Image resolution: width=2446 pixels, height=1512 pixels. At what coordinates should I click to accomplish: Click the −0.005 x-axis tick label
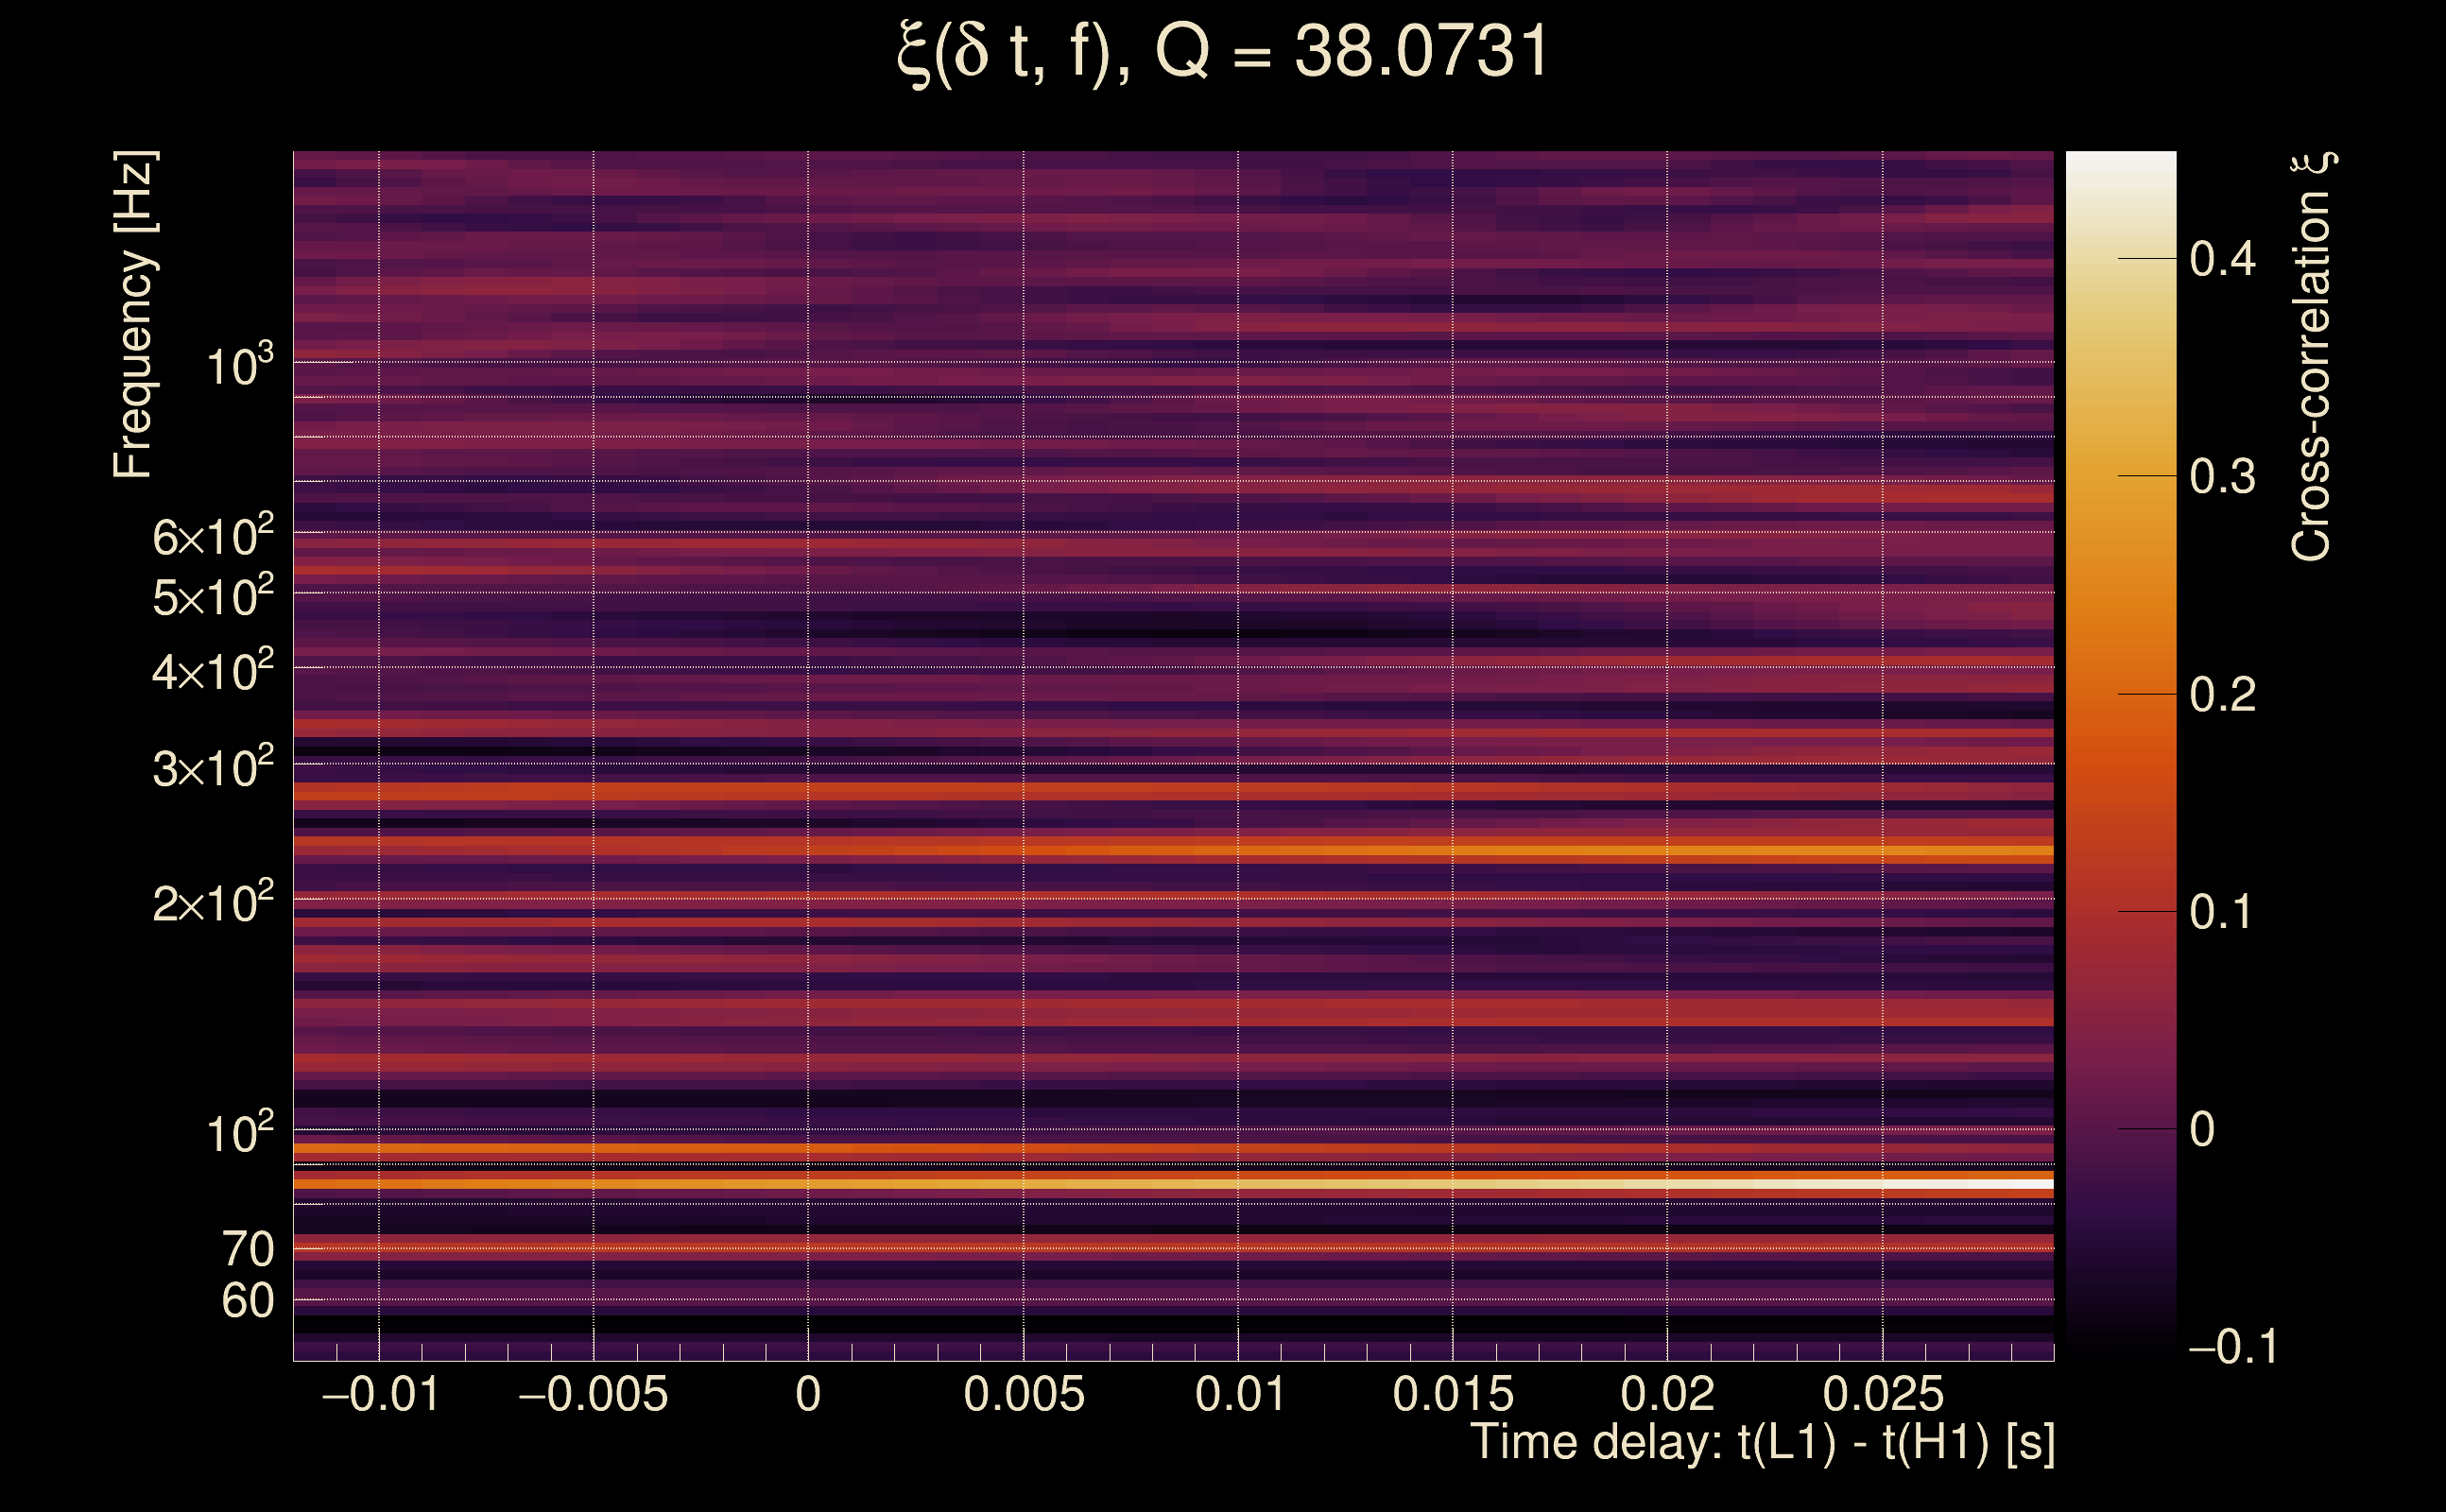click(x=593, y=1395)
